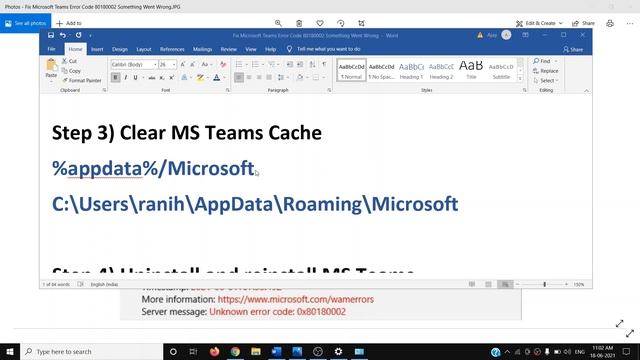Center align the paragraph
The width and height of the screenshot is (640, 360).
click(x=249, y=78)
